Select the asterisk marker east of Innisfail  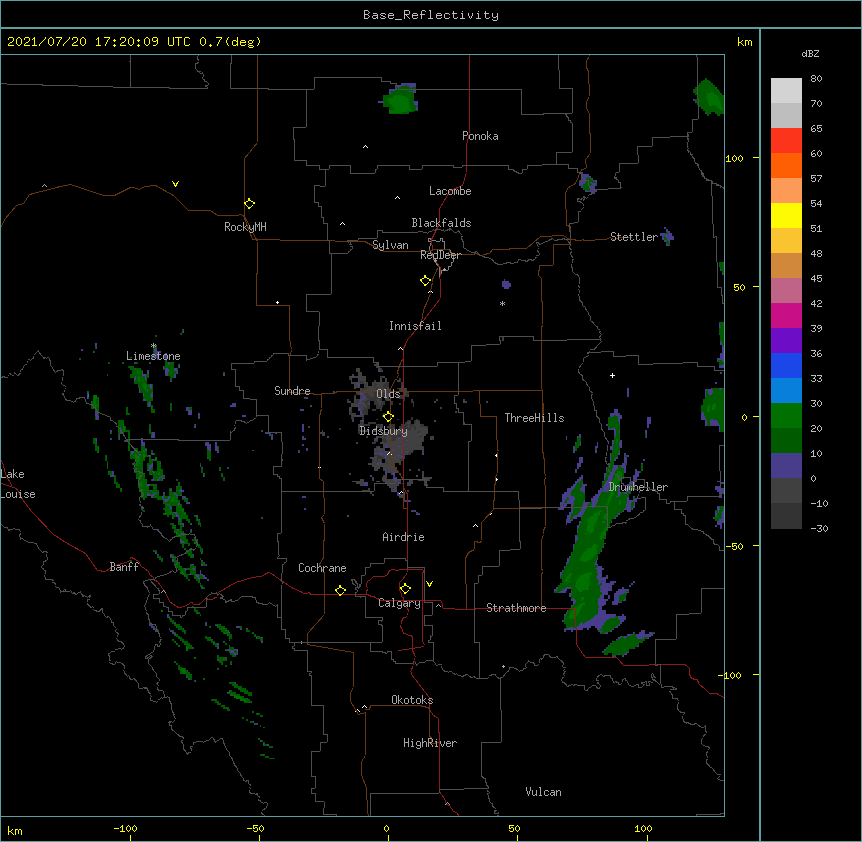coord(502,303)
